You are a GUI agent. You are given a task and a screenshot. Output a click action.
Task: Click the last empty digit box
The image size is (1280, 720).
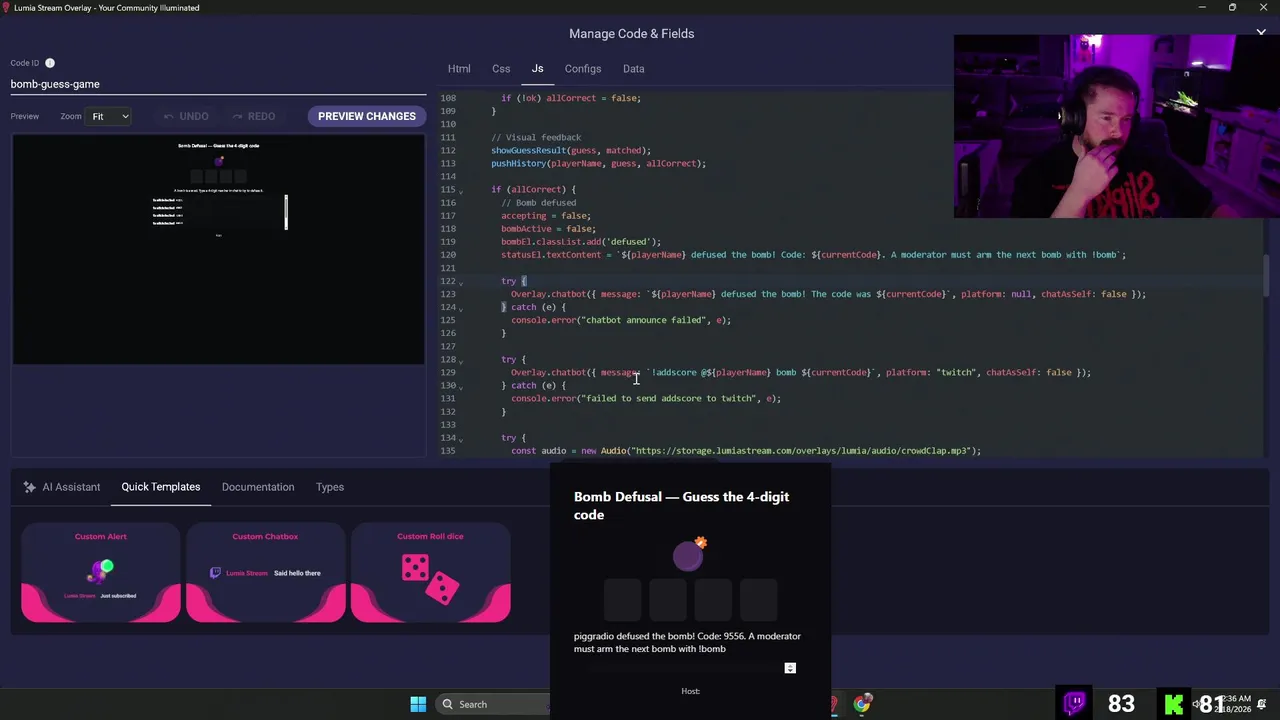click(759, 599)
